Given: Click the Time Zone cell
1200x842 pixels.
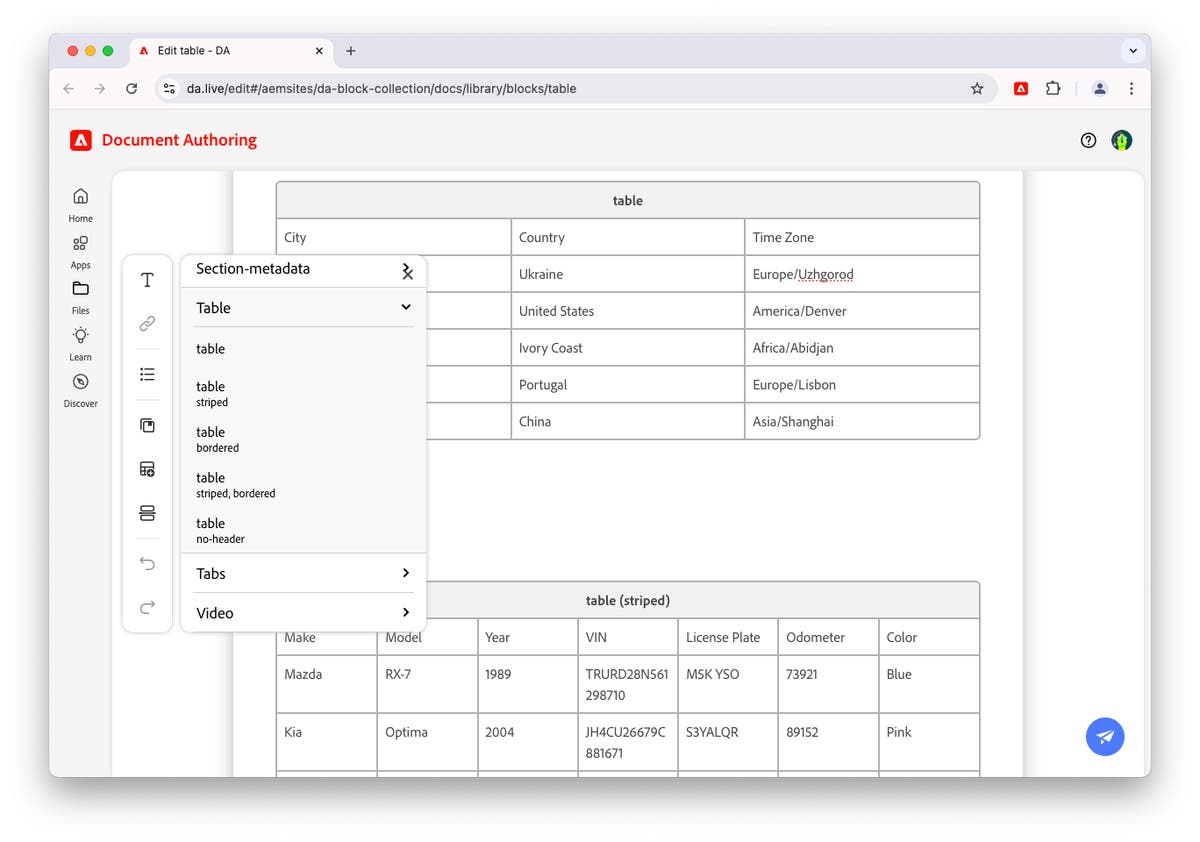Looking at the screenshot, I should [862, 237].
